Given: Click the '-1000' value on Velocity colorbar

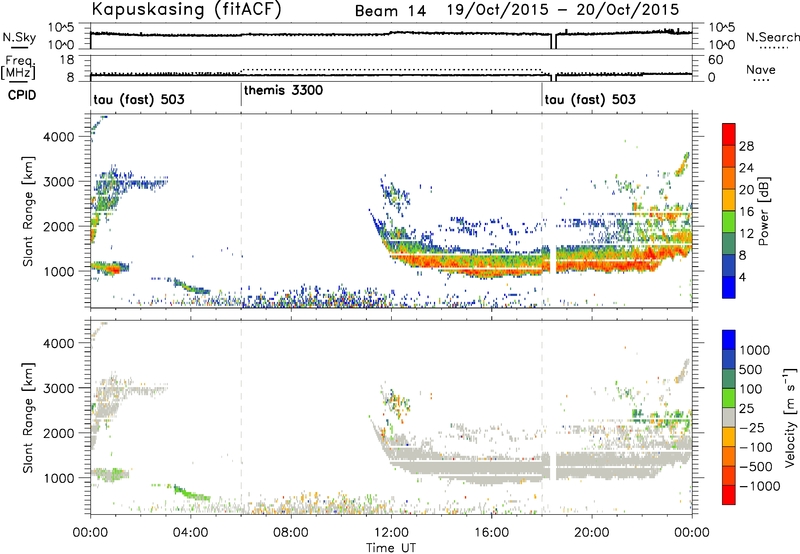Looking at the screenshot, I should coord(760,486).
